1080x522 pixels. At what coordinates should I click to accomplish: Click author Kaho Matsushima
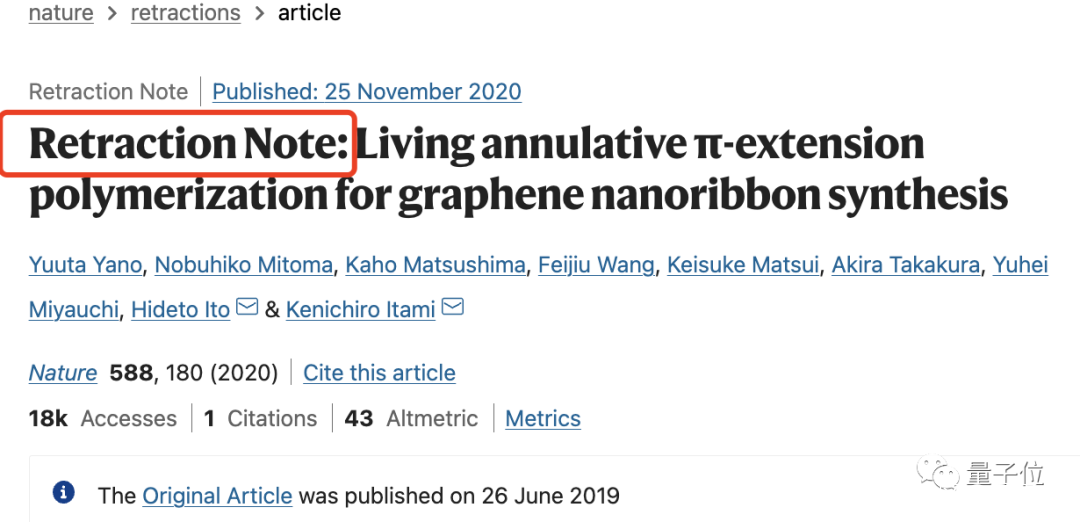435,265
